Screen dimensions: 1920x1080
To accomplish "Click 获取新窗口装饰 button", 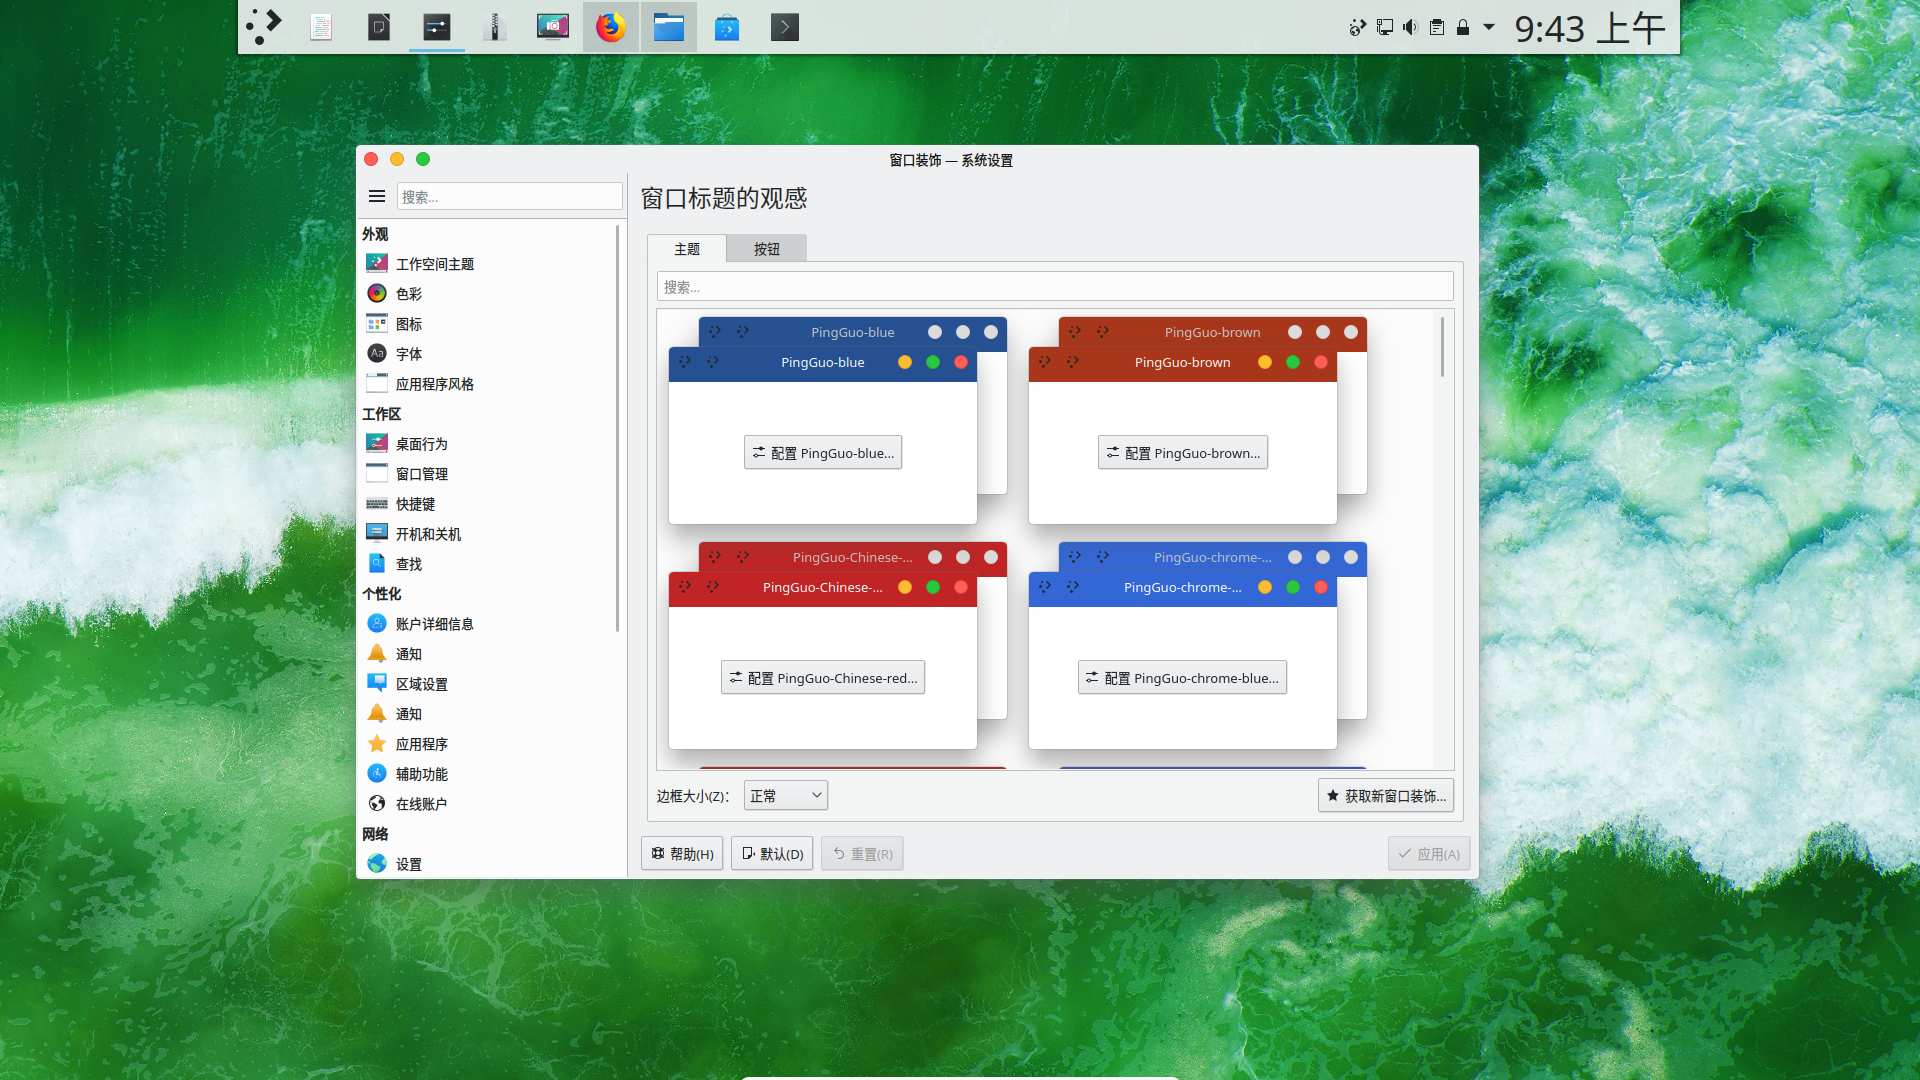I will [x=1386, y=796].
